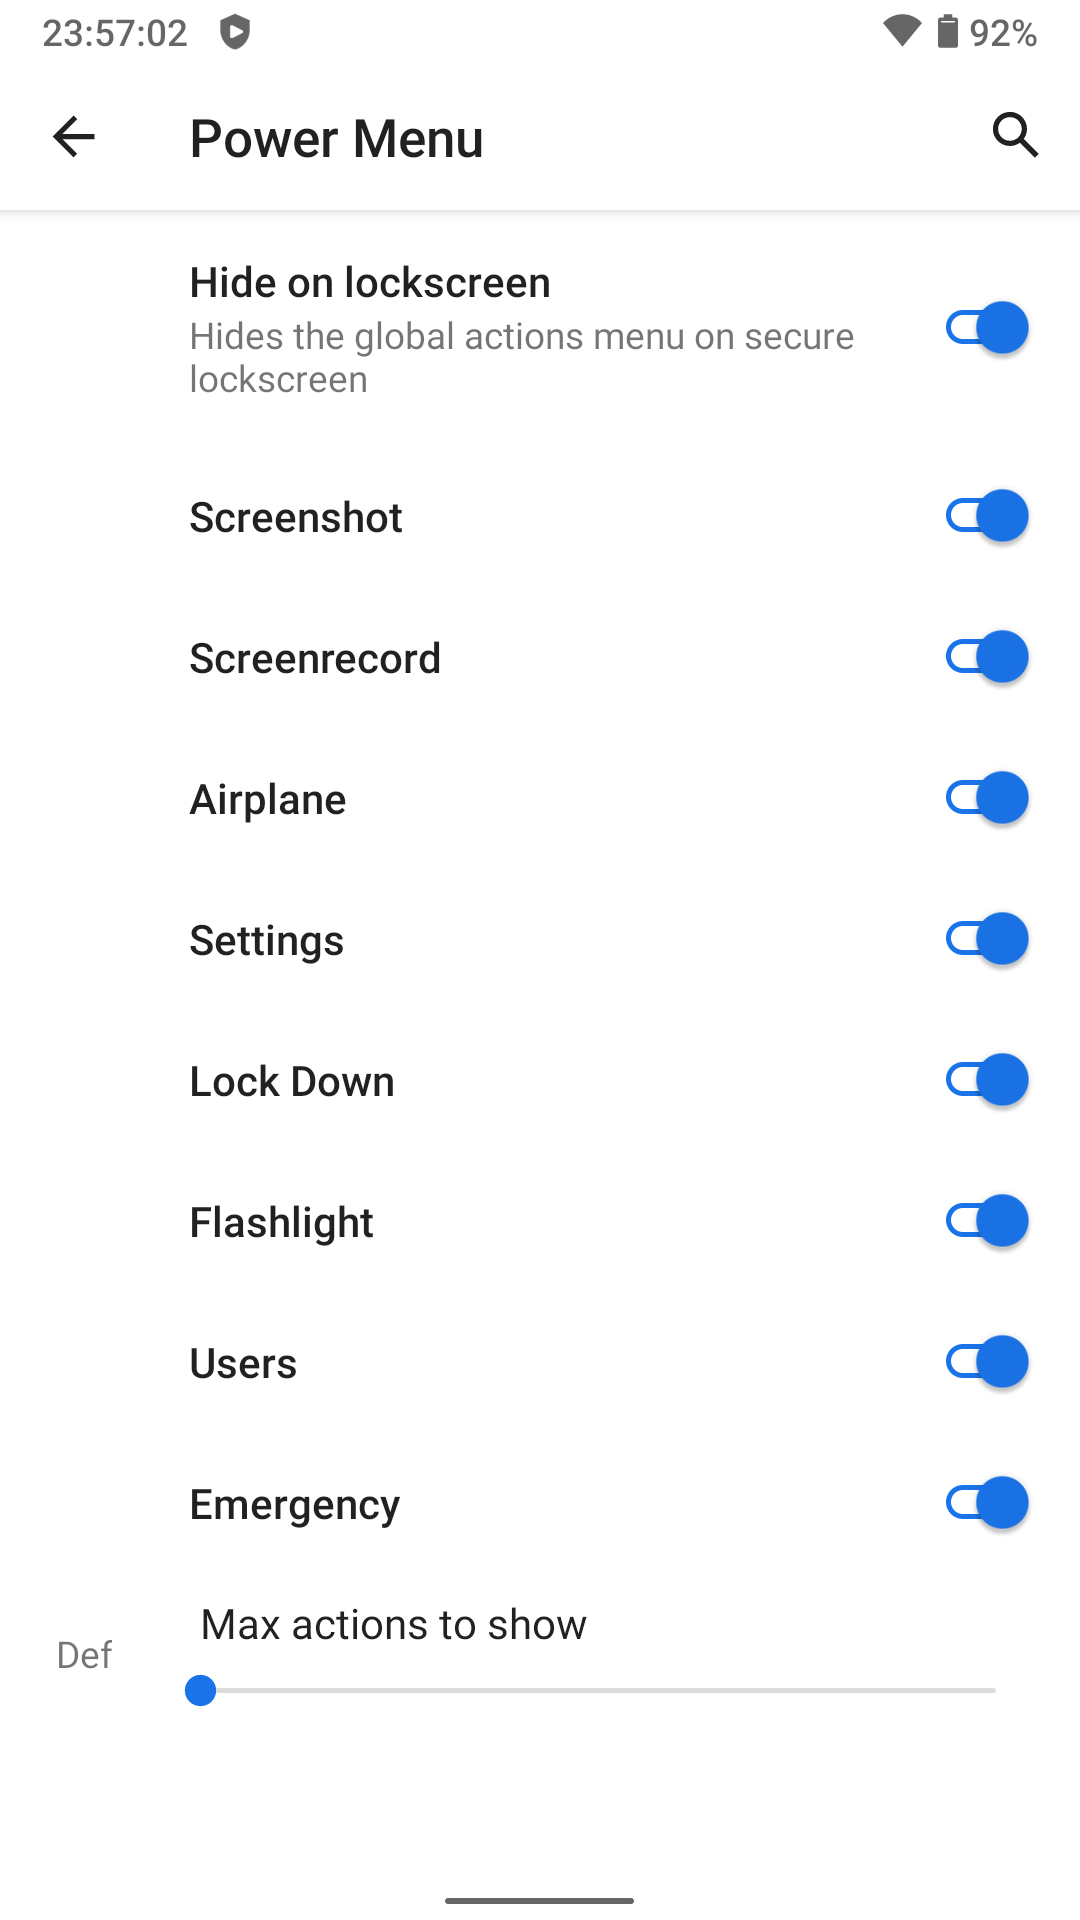This screenshot has height=1920, width=1080.
Task: Disable the Emergency switch
Action: (987, 1503)
